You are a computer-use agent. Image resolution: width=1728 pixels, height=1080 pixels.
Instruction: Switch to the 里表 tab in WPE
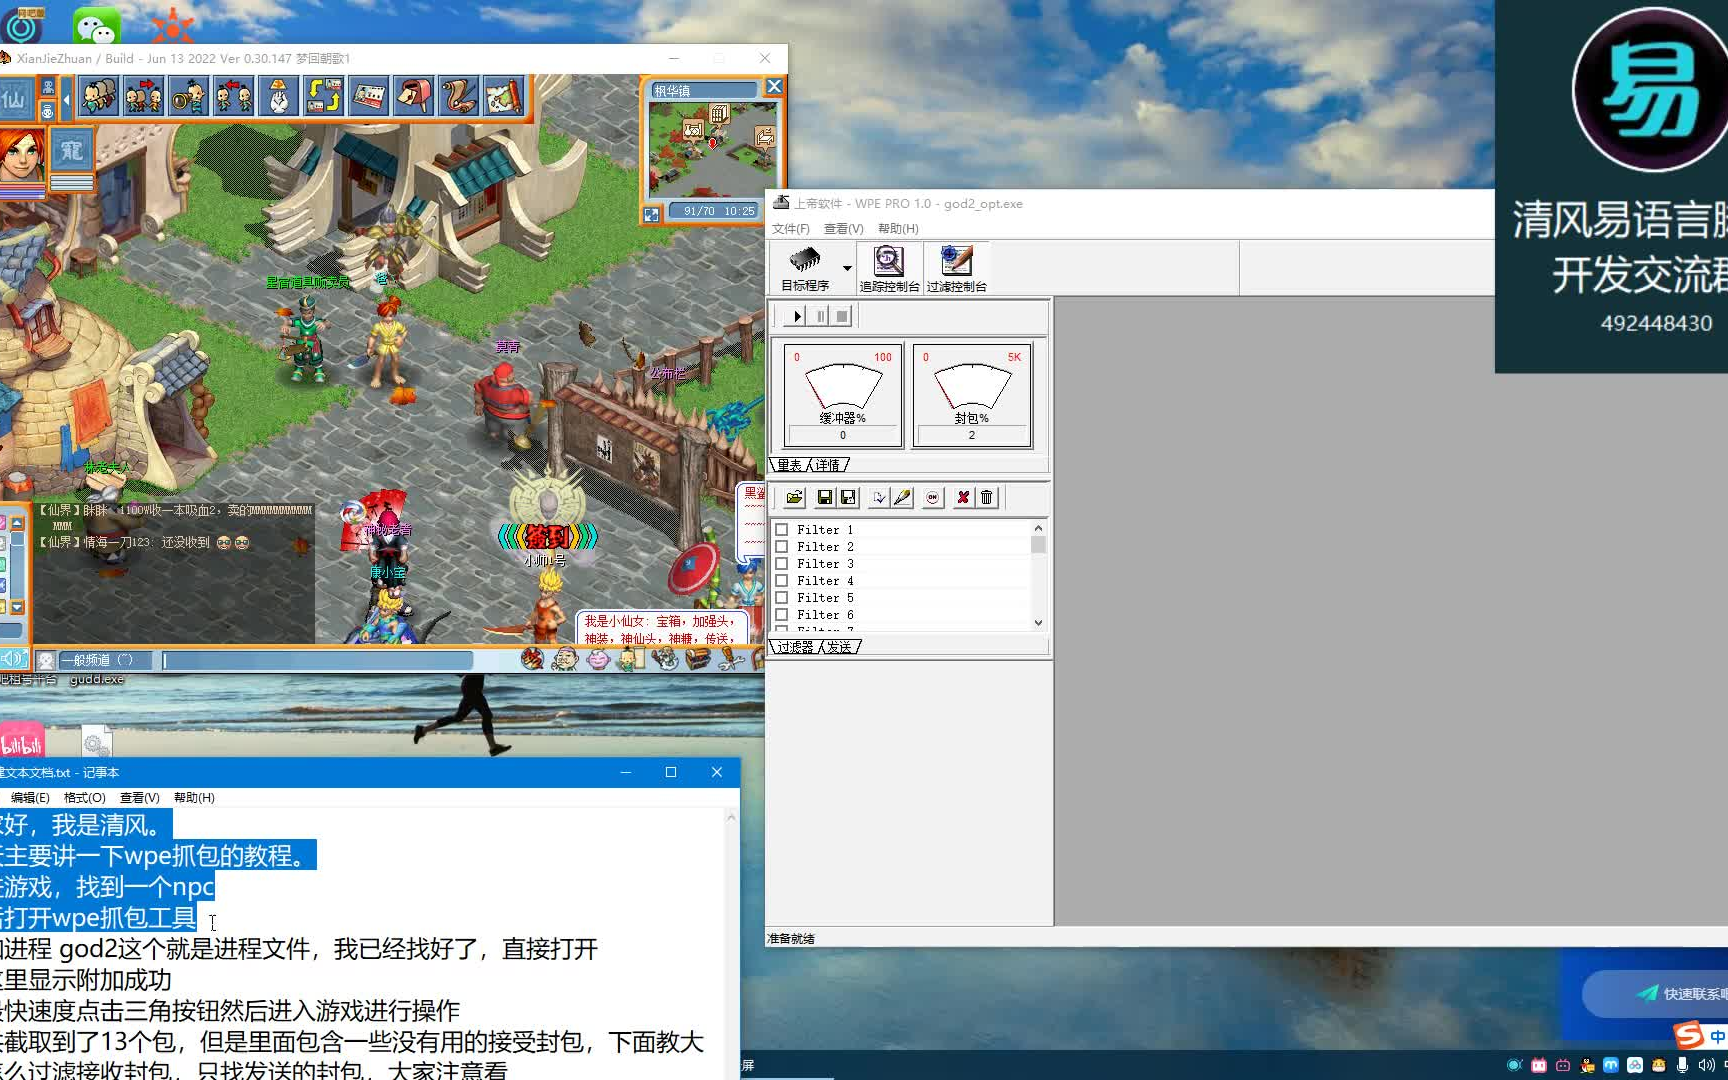[789, 465]
